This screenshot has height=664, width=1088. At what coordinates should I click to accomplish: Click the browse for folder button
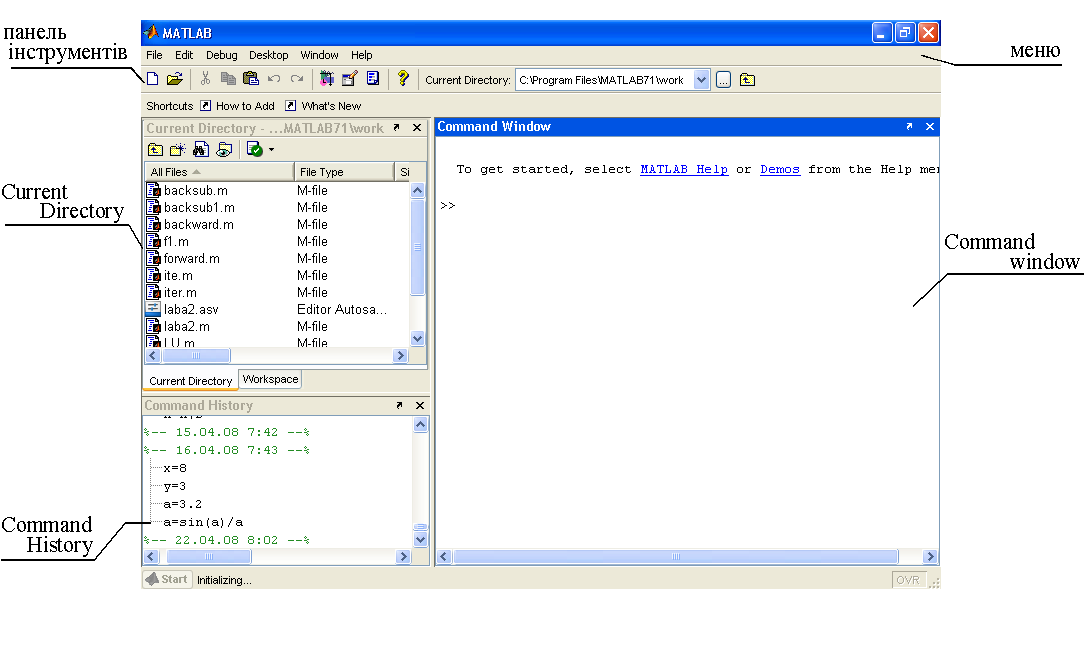[723, 80]
